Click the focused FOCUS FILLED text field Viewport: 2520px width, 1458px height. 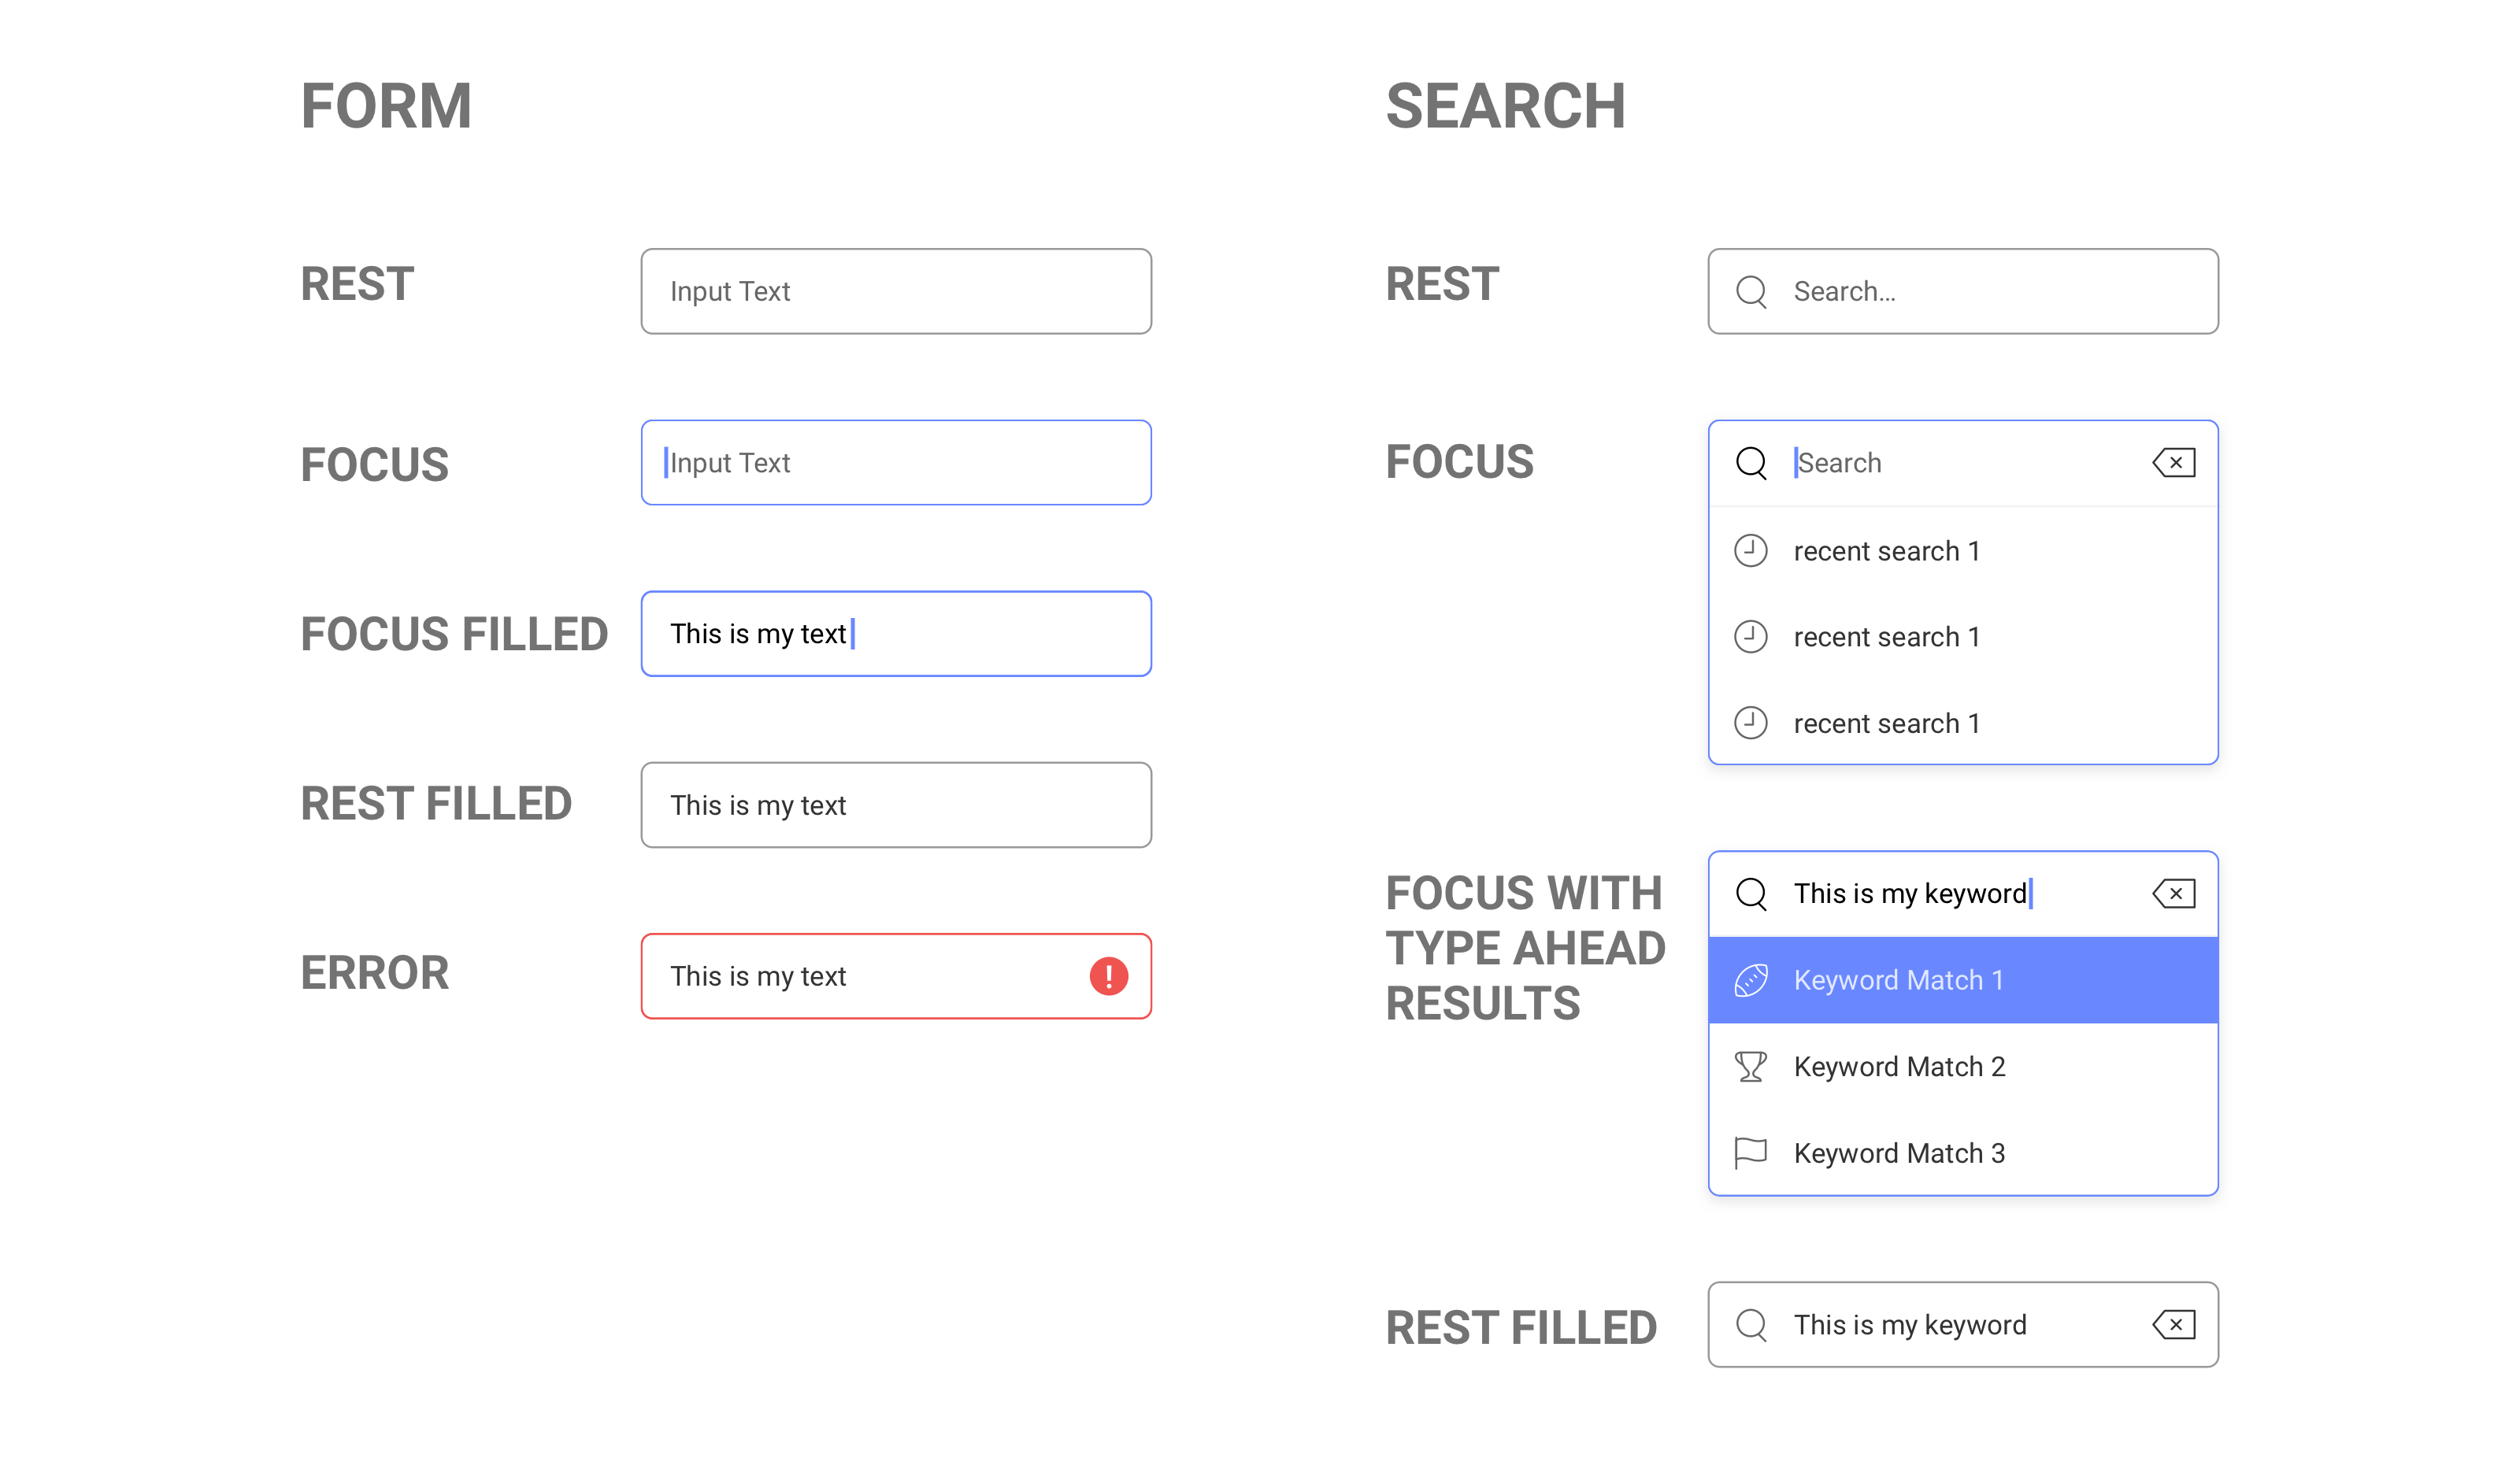tap(895, 633)
